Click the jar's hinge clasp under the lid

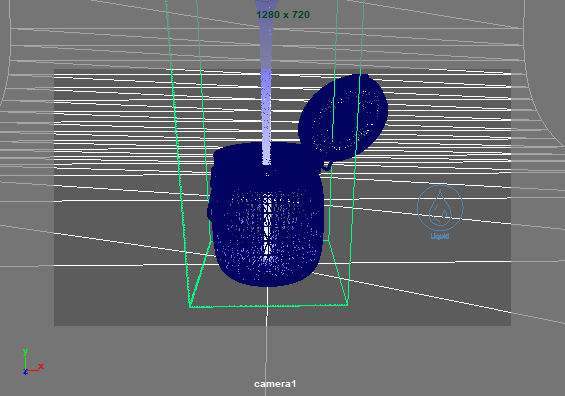[x=327, y=166]
